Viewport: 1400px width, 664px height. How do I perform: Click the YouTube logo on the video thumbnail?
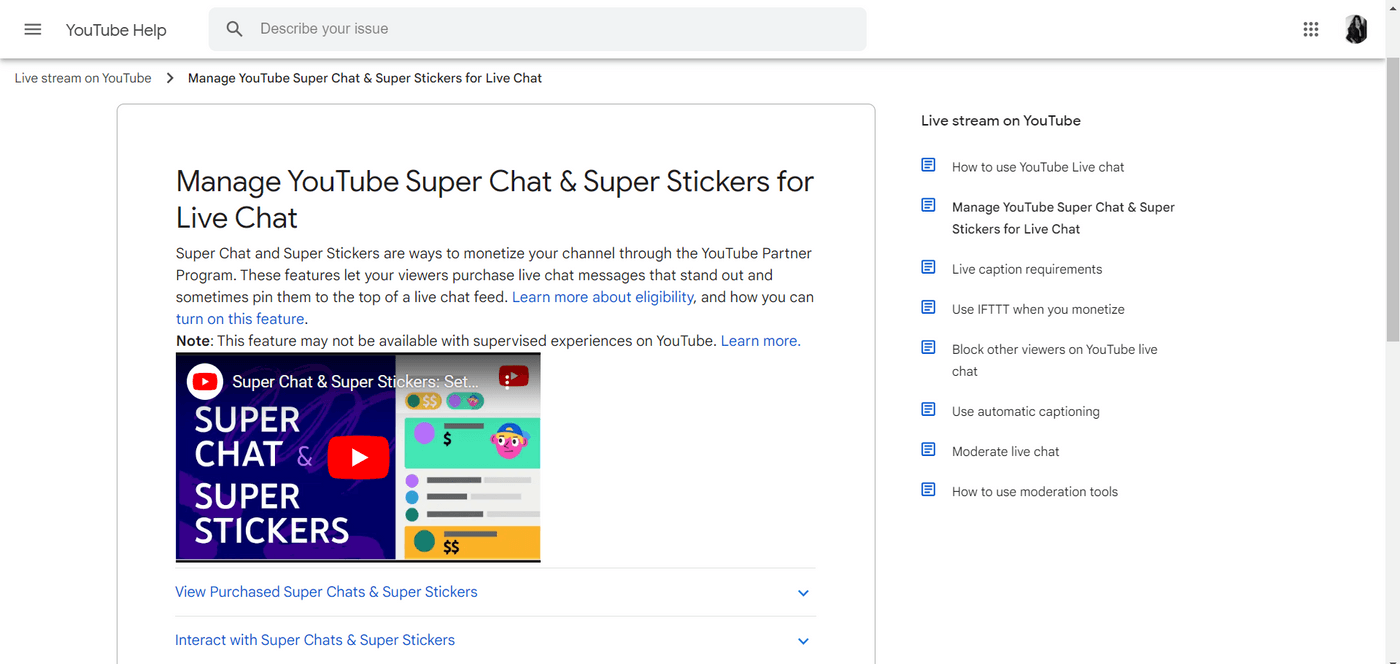pyautogui.click(x=203, y=381)
